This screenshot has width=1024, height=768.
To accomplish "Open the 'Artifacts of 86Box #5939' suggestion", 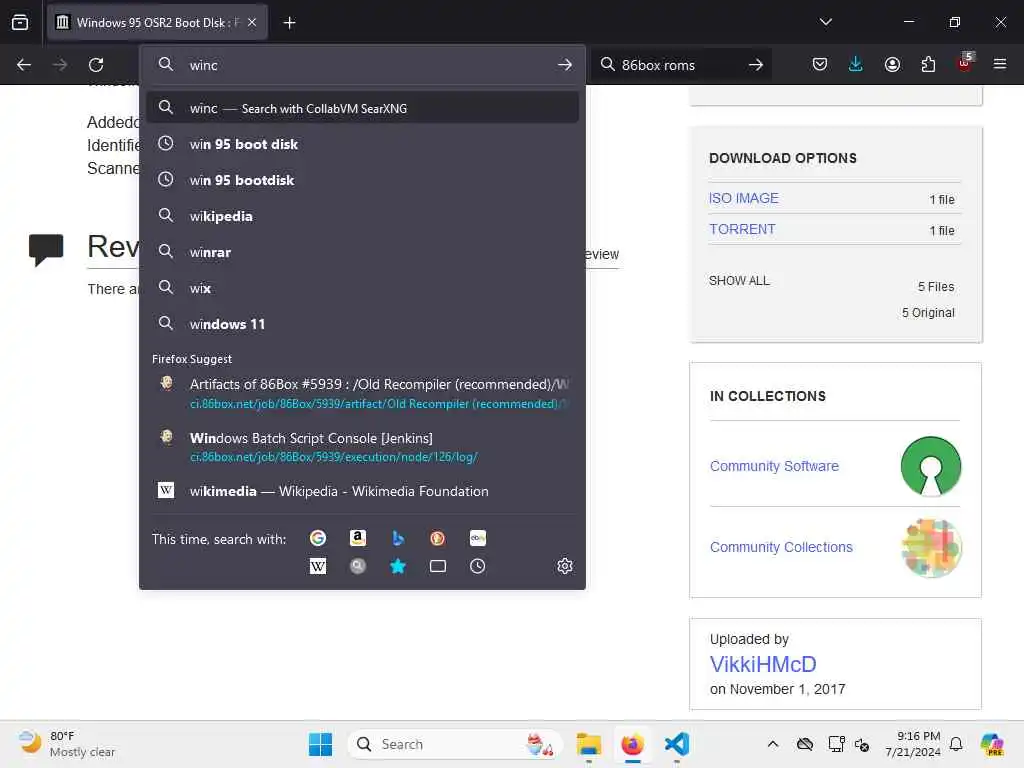I will [362, 393].
